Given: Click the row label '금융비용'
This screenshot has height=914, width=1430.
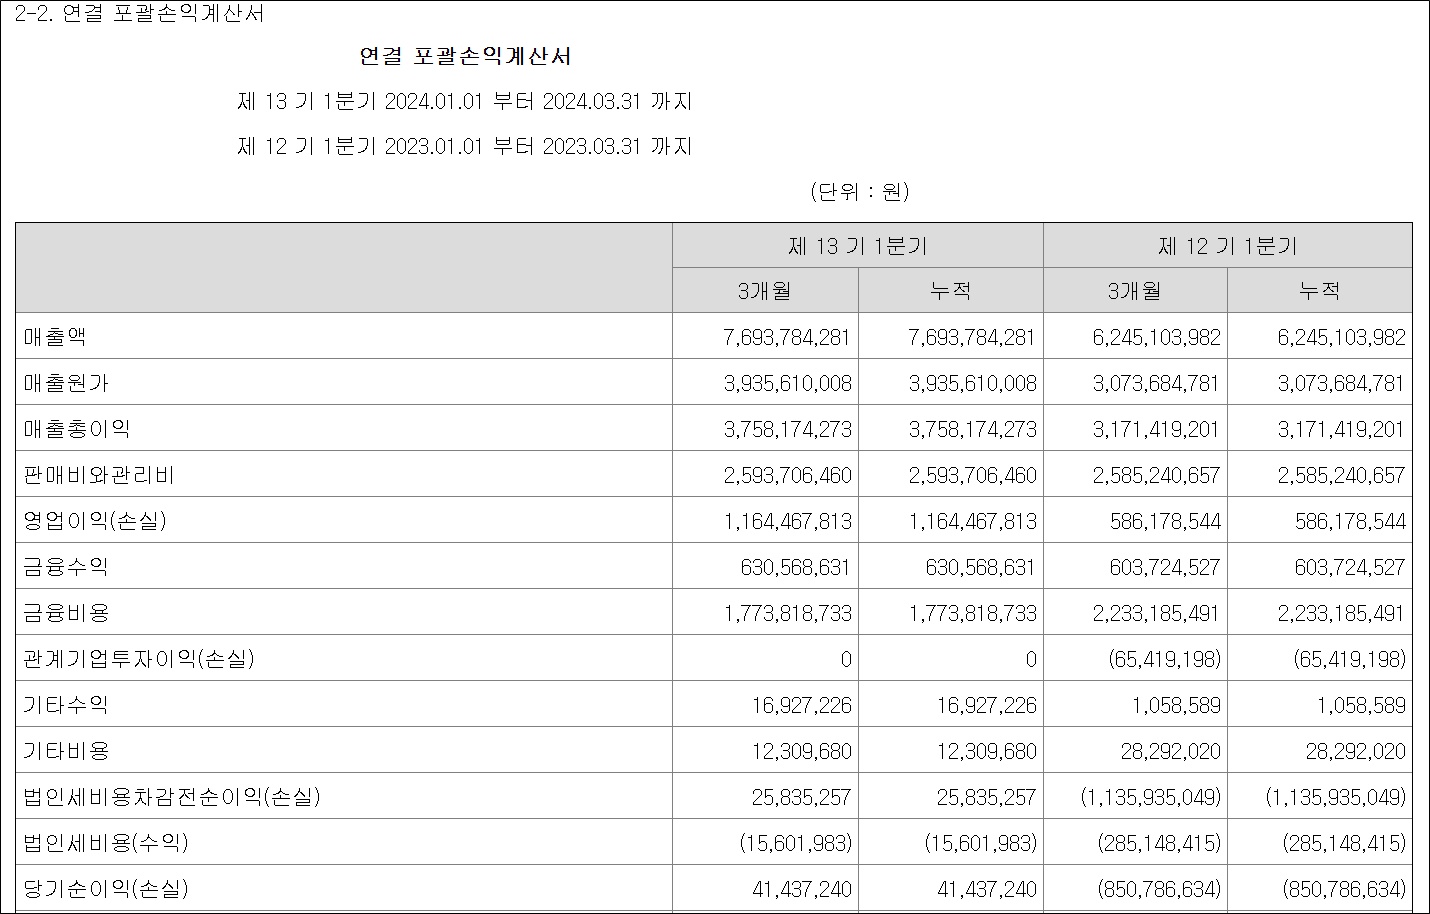Looking at the screenshot, I should [x=66, y=613].
